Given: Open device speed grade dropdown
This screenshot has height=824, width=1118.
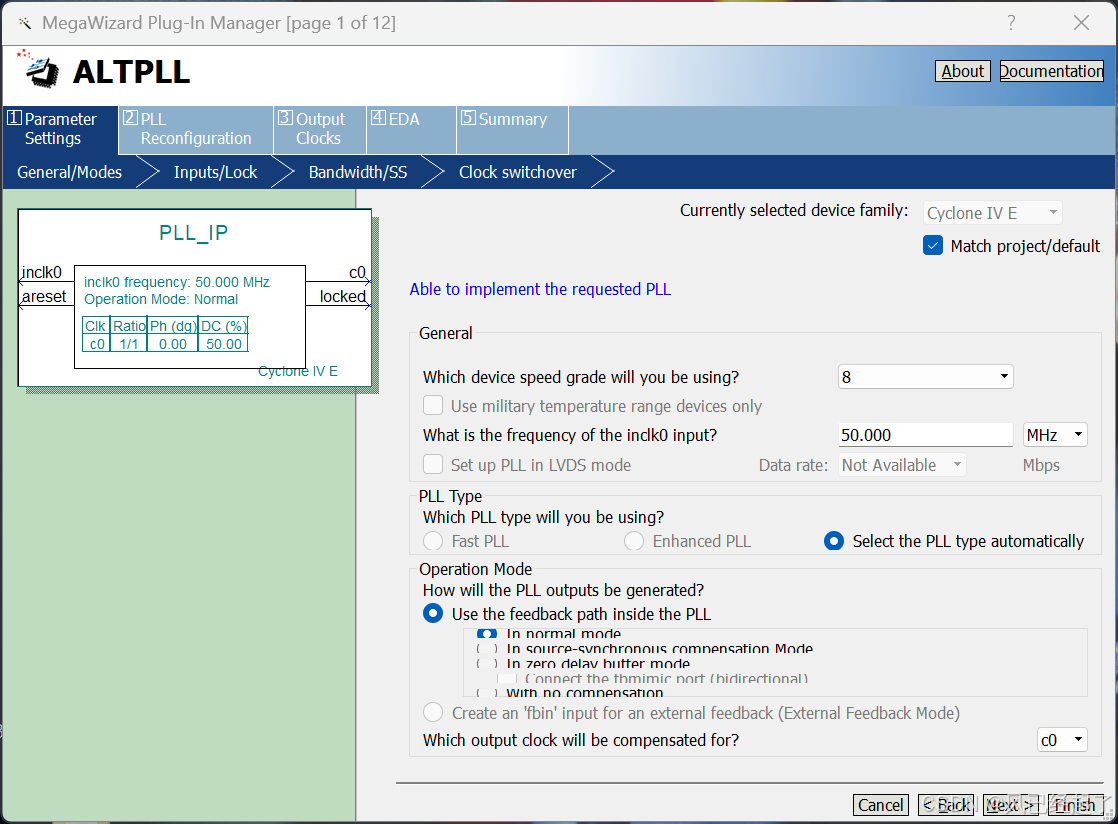Looking at the screenshot, I should [x=925, y=376].
